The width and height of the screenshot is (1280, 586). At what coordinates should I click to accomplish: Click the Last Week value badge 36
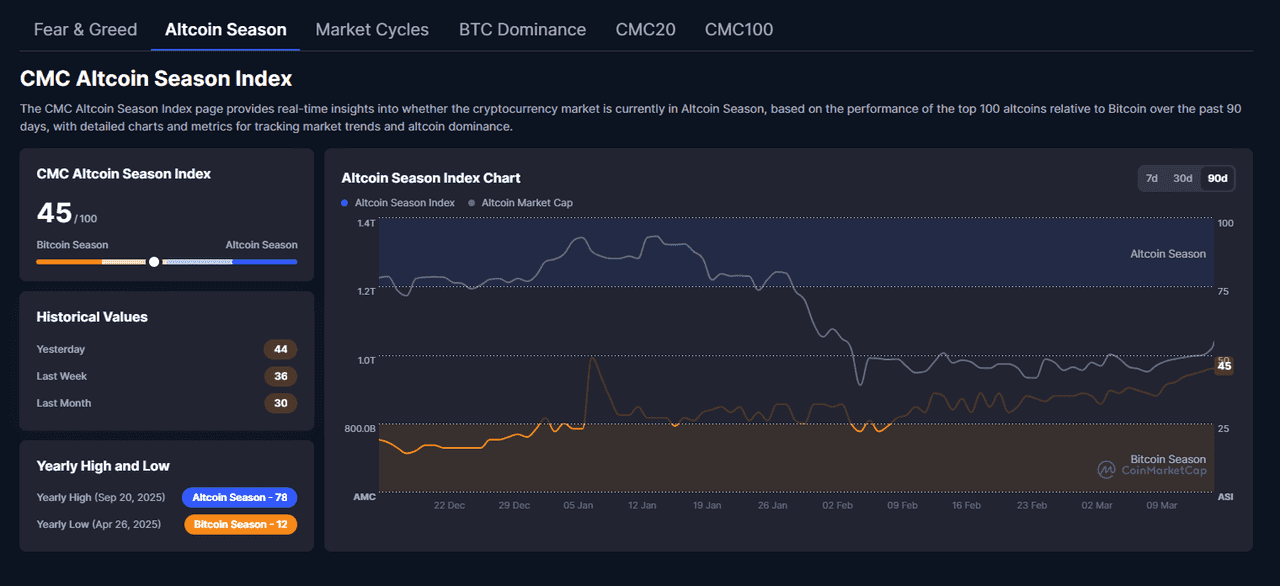[281, 376]
